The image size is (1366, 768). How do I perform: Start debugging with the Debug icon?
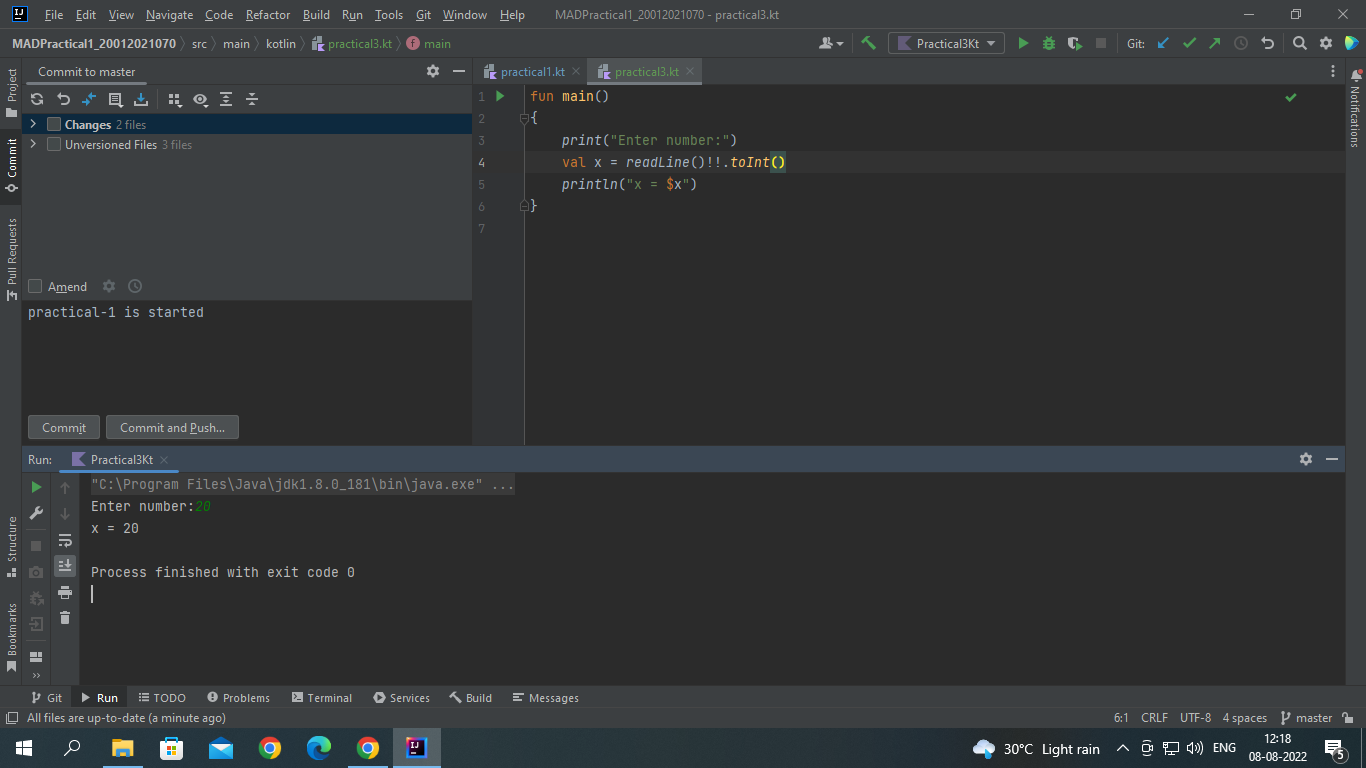pos(1048,43)
